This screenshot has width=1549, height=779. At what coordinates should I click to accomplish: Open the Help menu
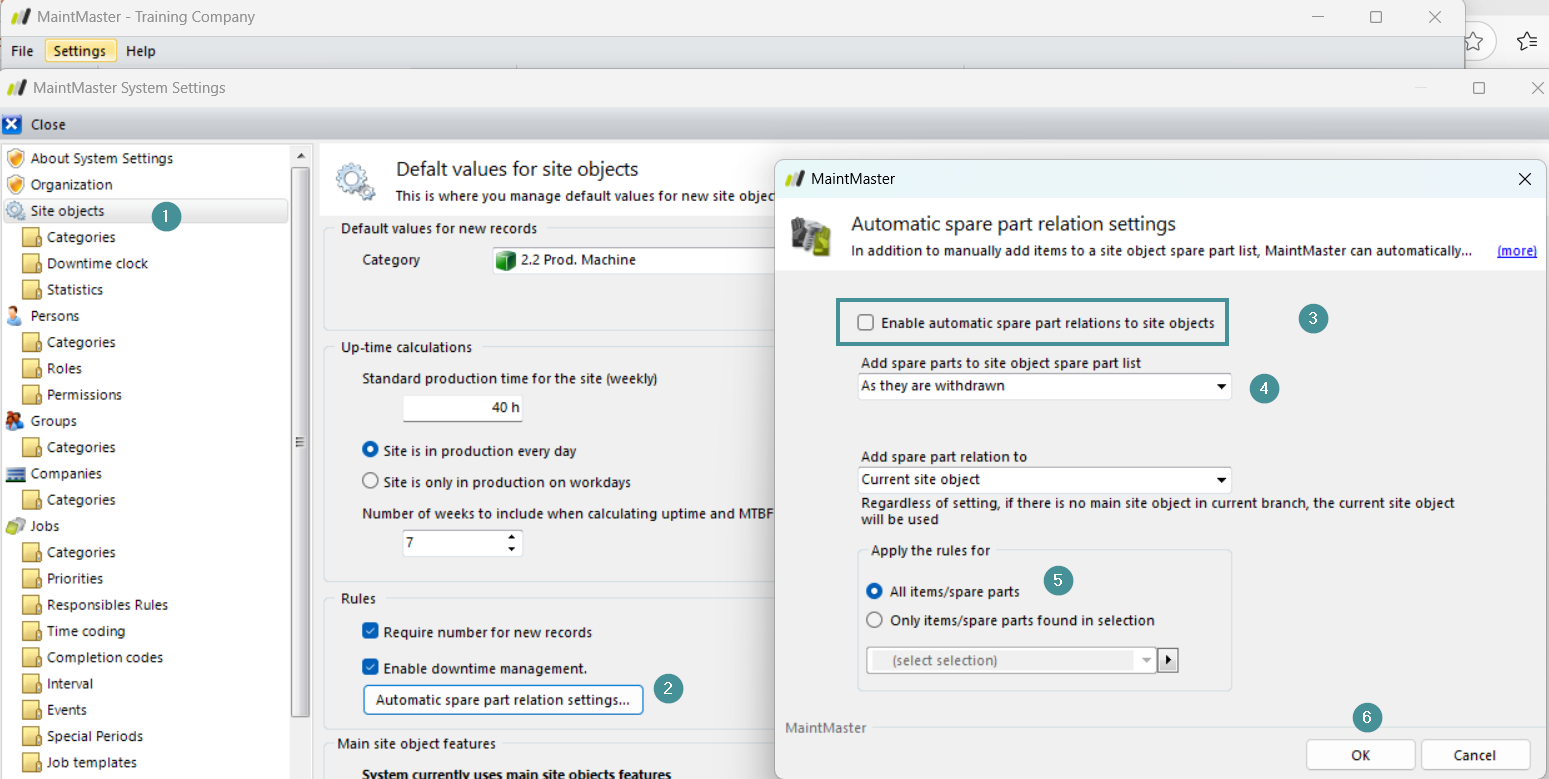(141, 51)
